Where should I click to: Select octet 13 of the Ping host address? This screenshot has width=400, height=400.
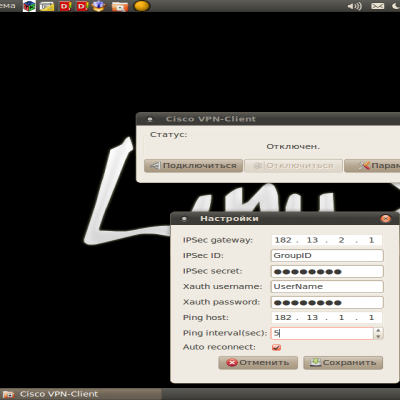point(312,317)
